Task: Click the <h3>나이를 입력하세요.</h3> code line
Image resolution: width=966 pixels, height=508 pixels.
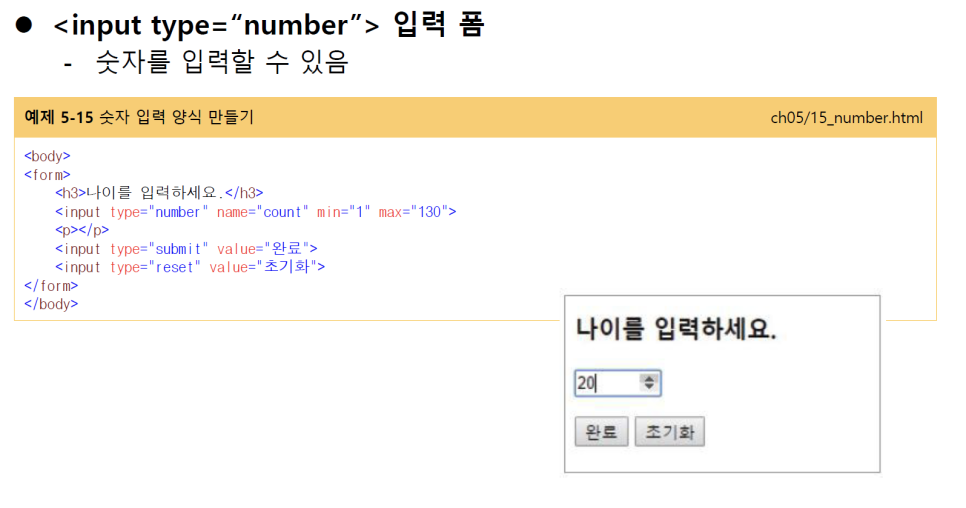Action: tap(159, 193)
